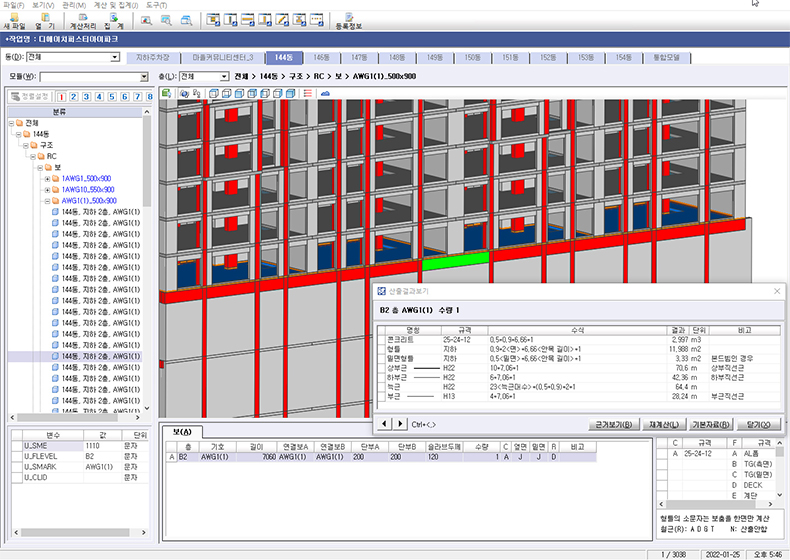The height and width of the screenshot is (560, 790).
Task: Click the 재계산(L) button
Action: [664, 424]
